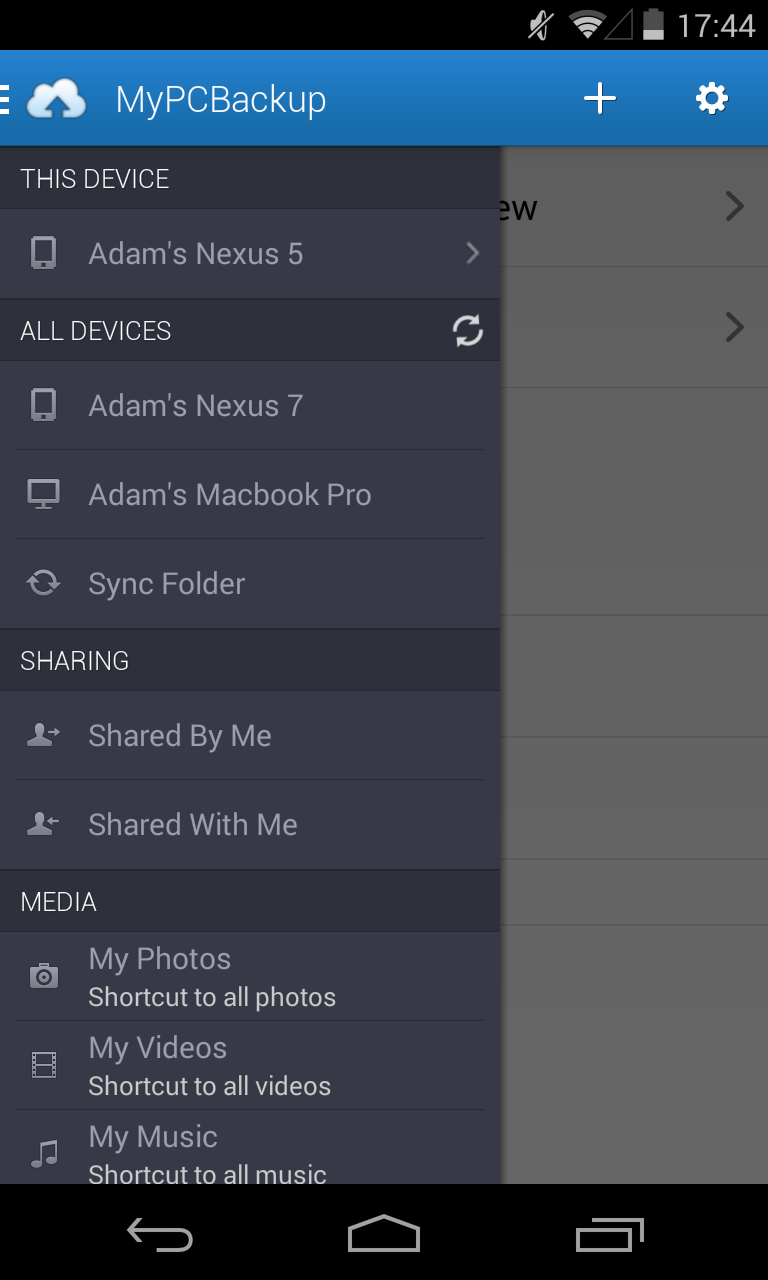Tap the recent apps button
The height and width of the screenshot is (1280, 768).
point(610,1235)
